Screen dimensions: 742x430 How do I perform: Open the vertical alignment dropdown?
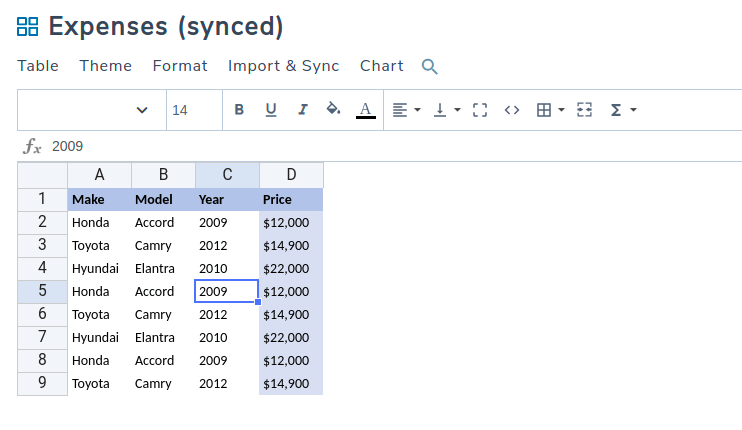tap(447, 110)
